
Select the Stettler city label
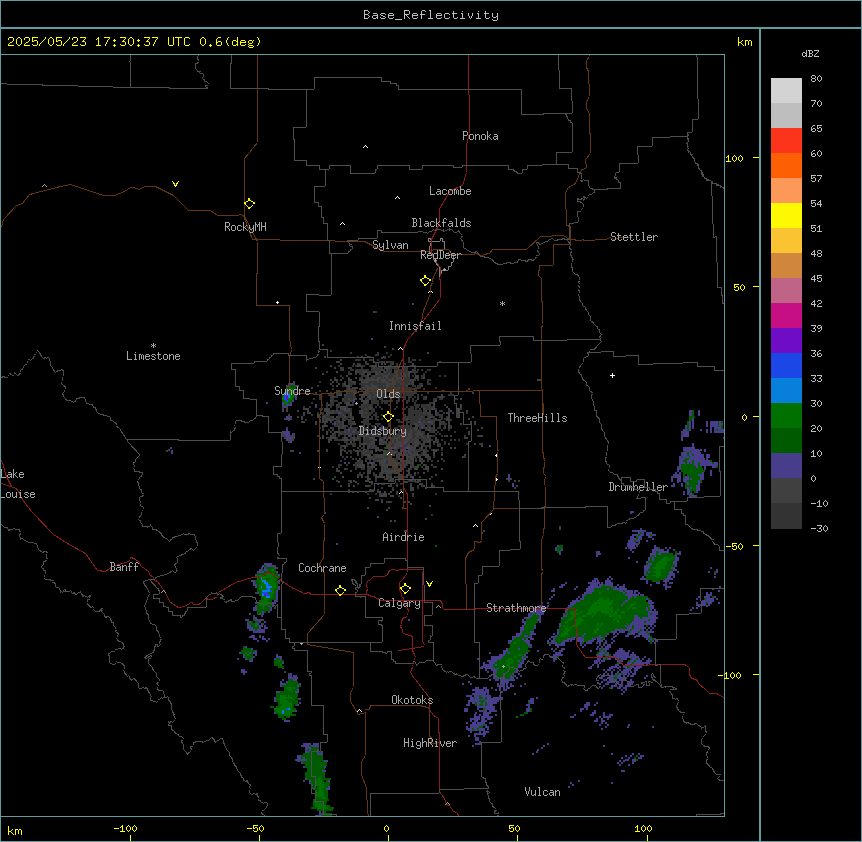click(x=634, y=237)
